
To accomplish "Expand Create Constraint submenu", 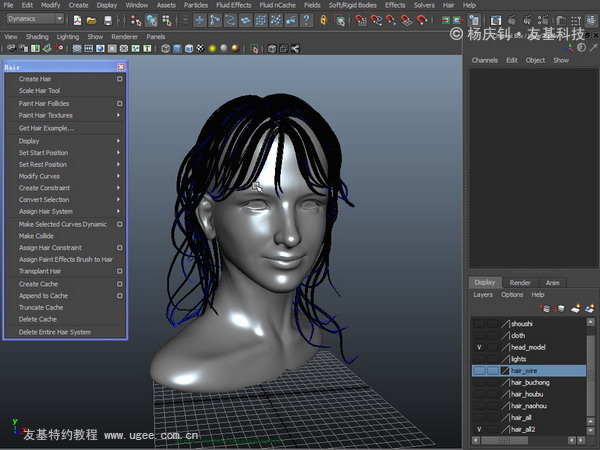I will [118, 188].
